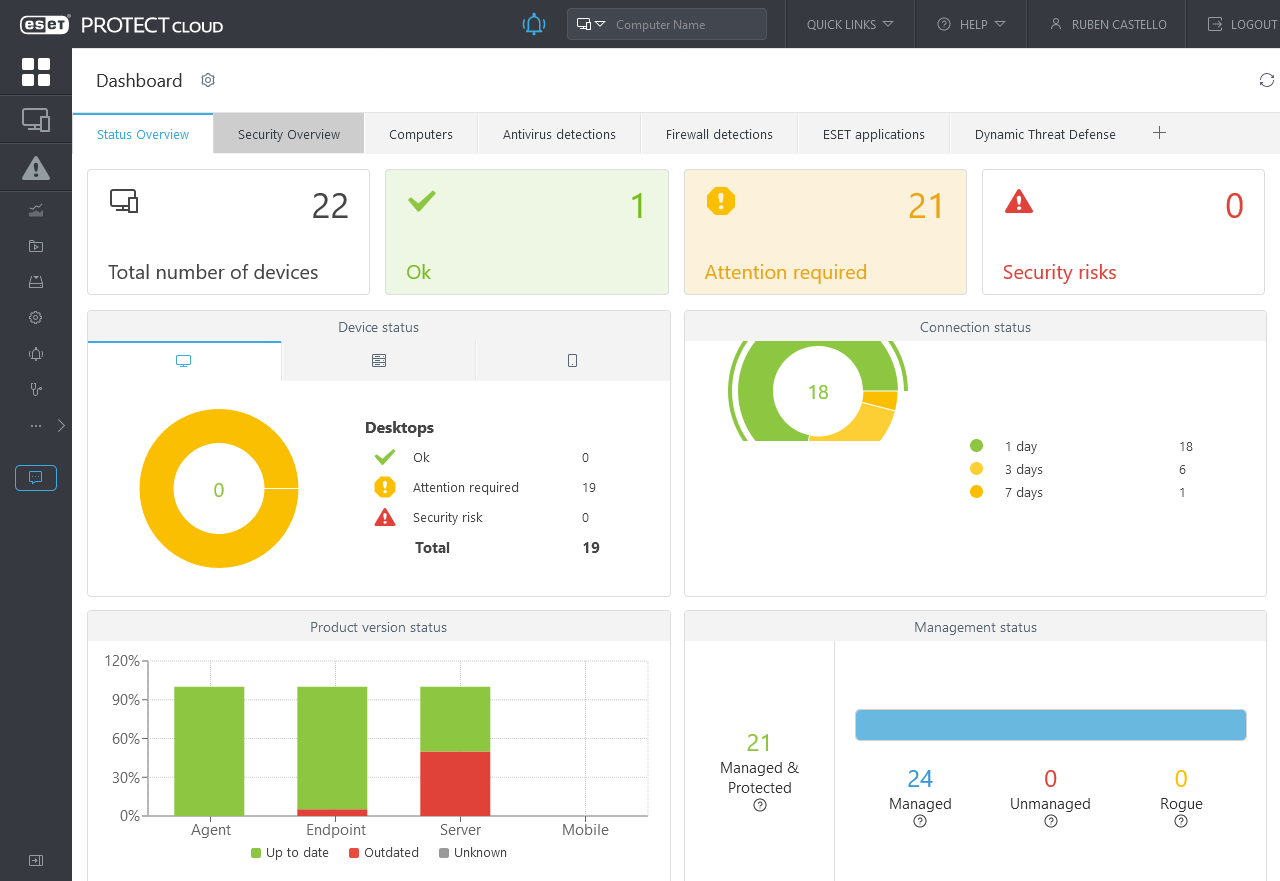Switch to the Security Overview tab
The height and width of the screenshot is (881, 1280).
(289, 134)
